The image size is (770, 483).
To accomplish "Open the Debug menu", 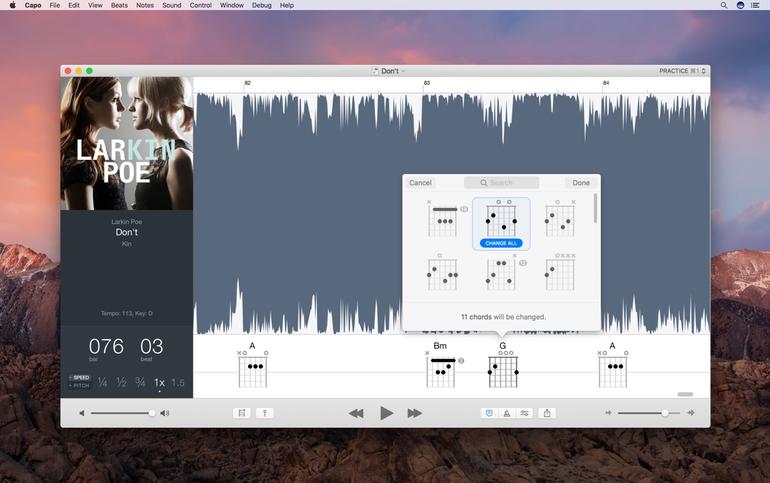I will tap(262, 5).
